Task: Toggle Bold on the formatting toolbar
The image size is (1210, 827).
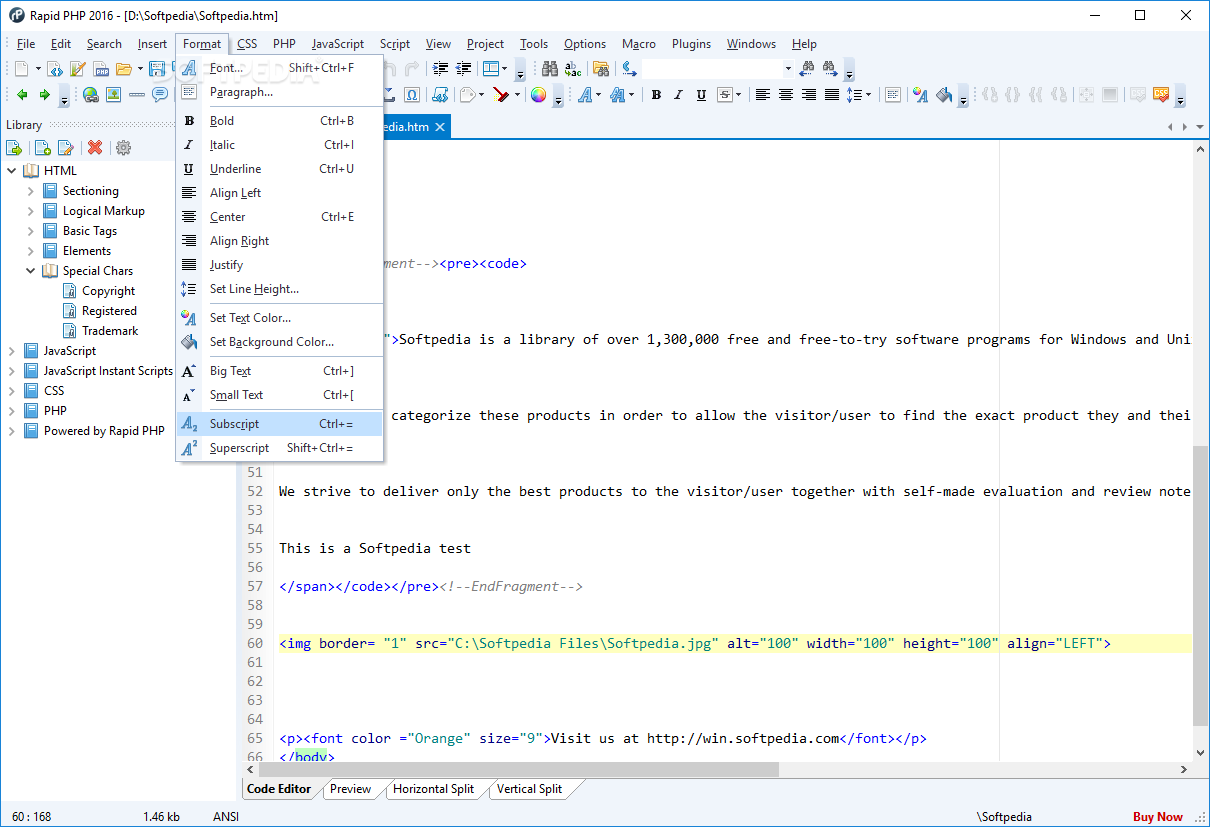Action: pos(656,95)
